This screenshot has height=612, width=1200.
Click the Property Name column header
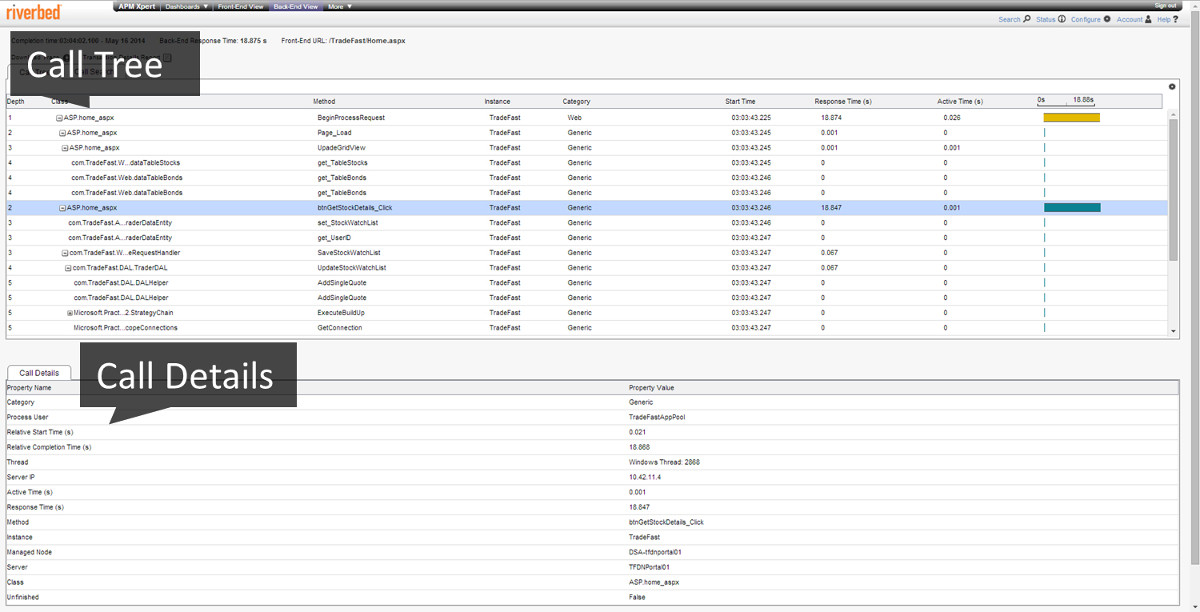click(x=29, y=387)
